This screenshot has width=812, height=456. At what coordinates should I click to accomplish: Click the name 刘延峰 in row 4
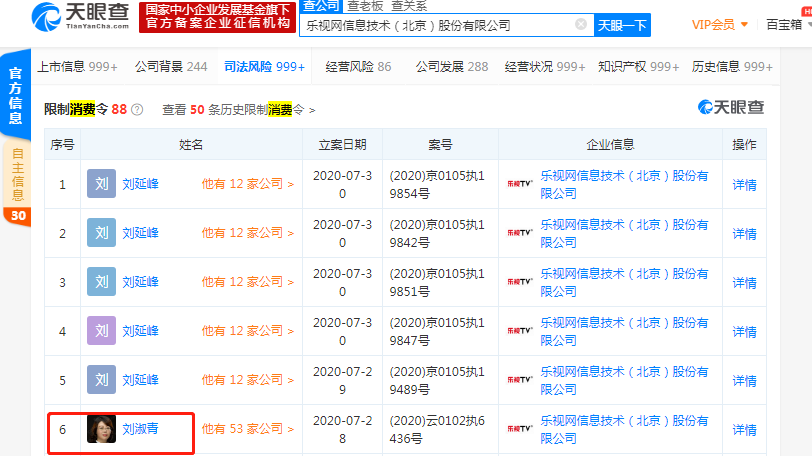tap(140, 331)
